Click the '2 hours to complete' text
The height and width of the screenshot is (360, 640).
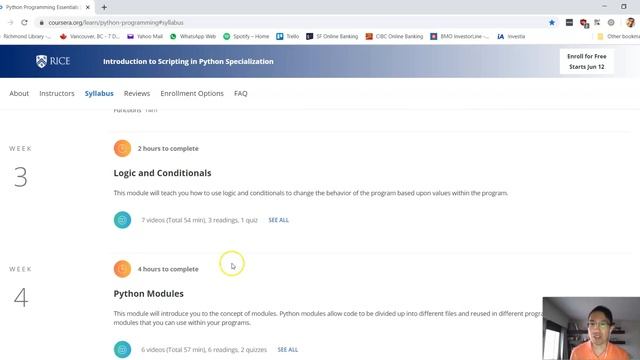[x=168, y=149]
